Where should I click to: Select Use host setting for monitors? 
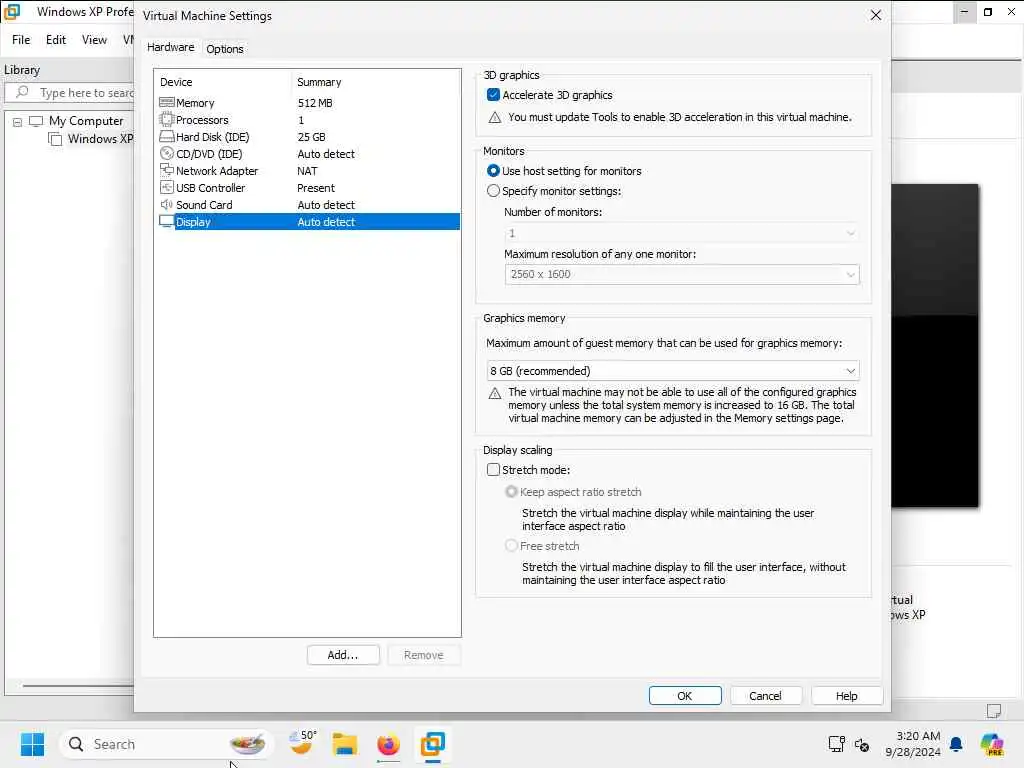click(494, 170)
